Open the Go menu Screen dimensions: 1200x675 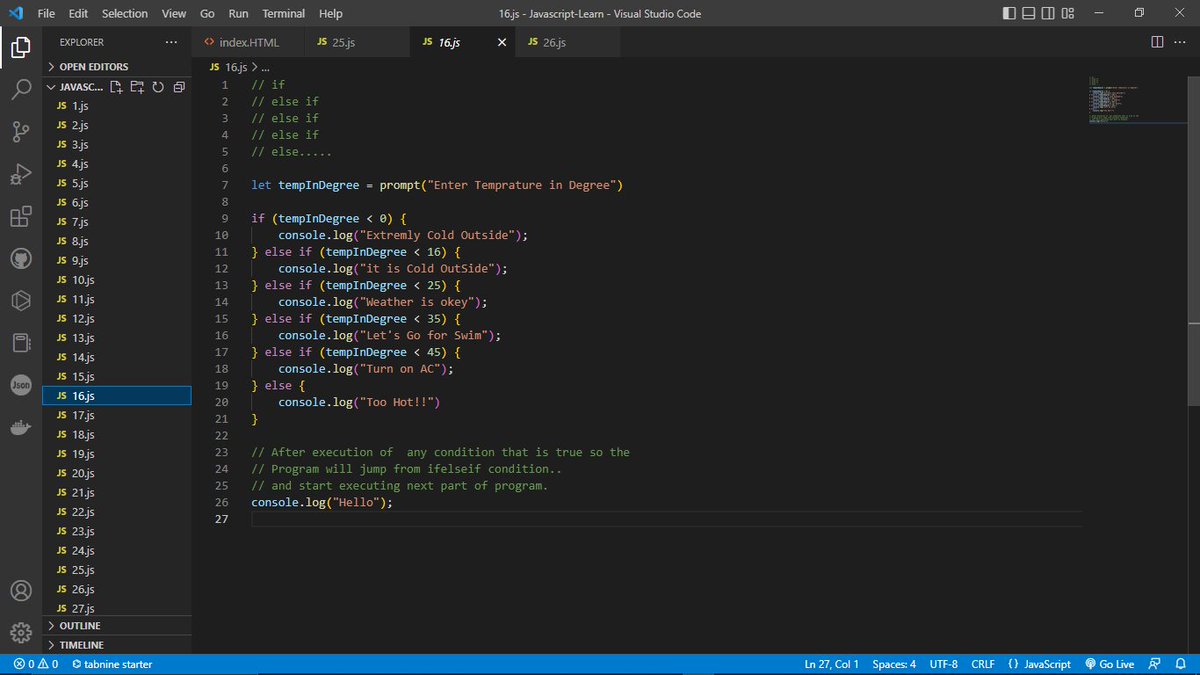coord(207,13)
